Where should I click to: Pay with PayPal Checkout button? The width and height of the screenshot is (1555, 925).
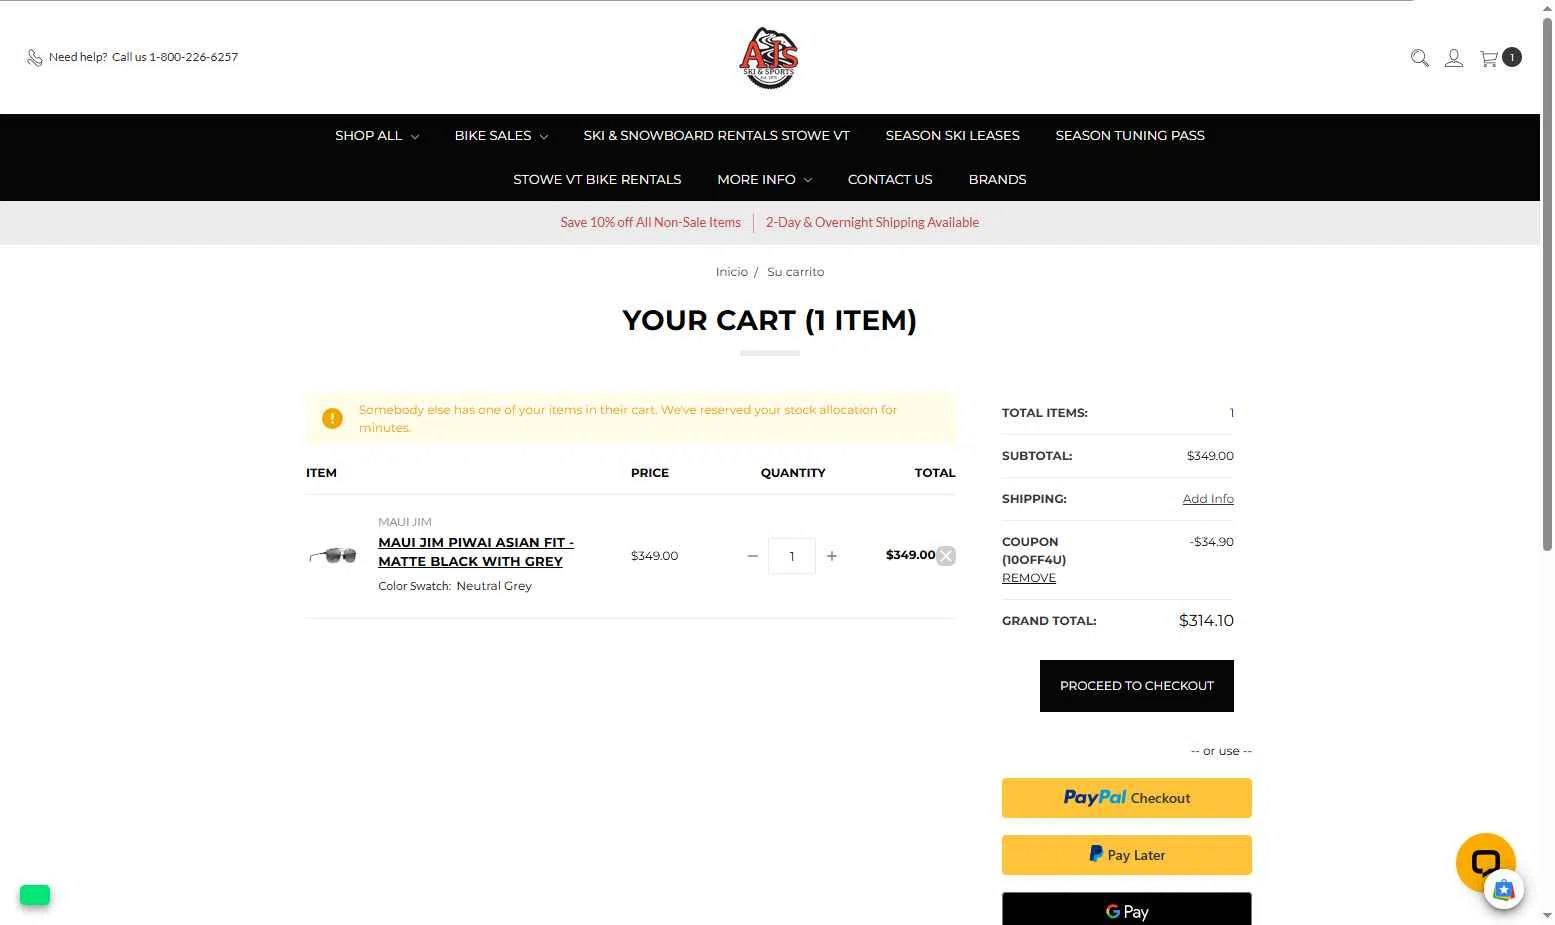[1127, 798]
